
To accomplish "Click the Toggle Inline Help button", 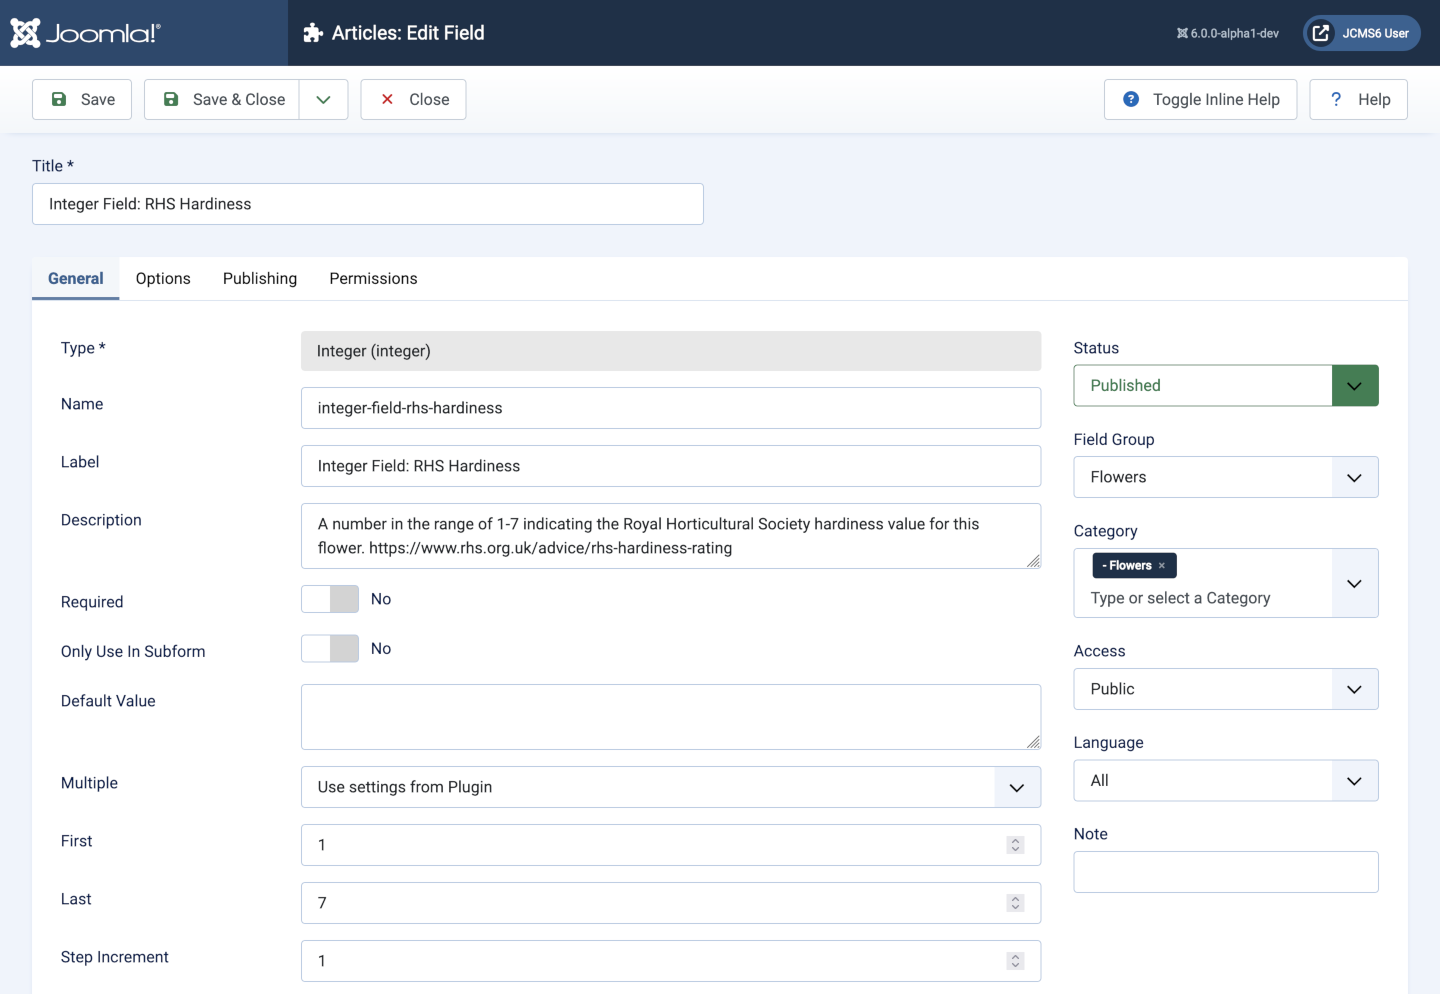I will point(1200,99).
